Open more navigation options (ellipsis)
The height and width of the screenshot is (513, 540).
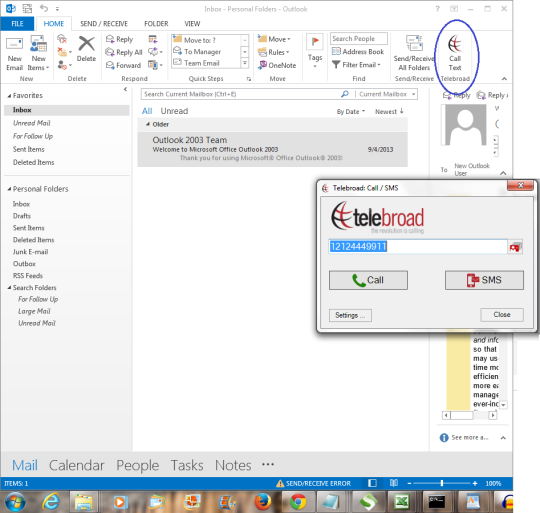pos(268,464)
